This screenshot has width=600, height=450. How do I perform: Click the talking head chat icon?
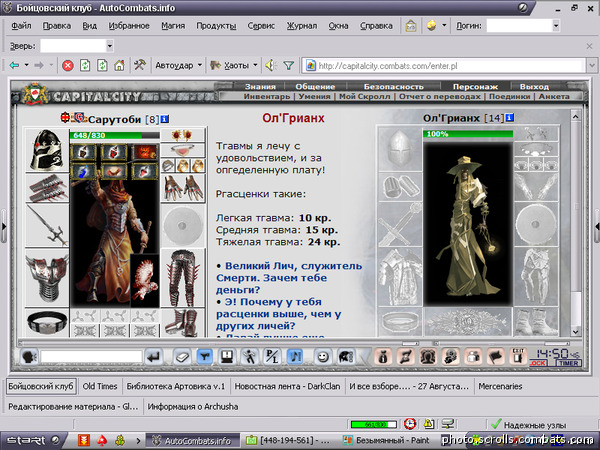(29, 357)
